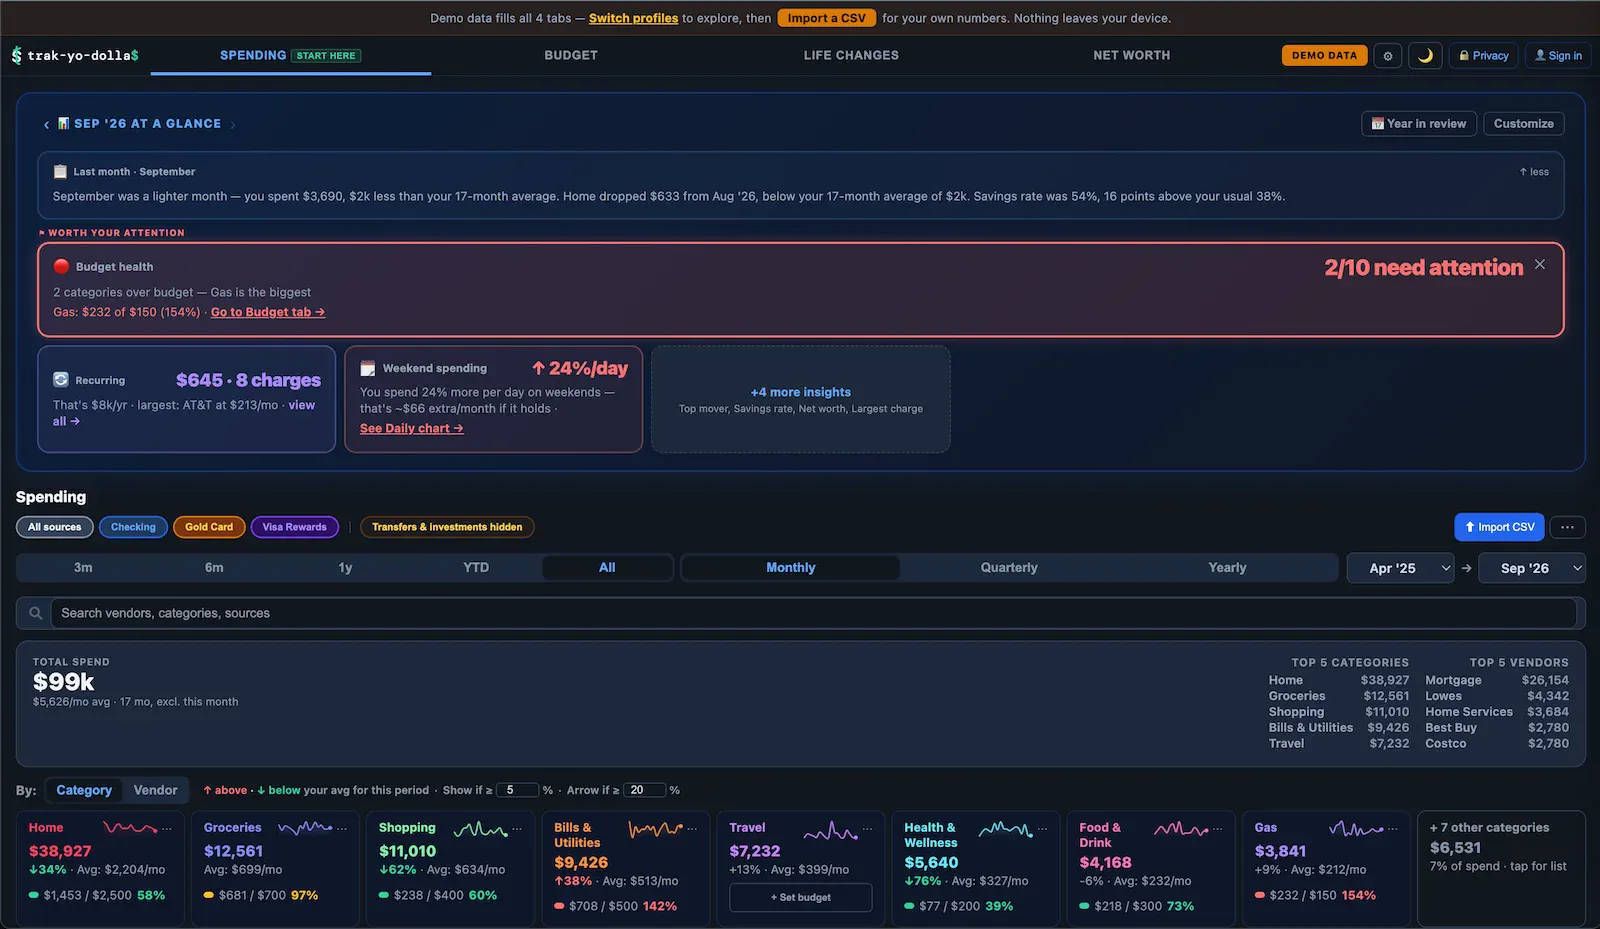Click the Year in review button

coord(1419,124)
